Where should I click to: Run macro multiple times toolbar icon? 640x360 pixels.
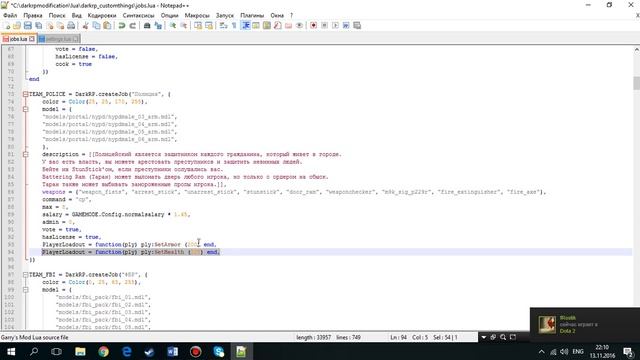346,26
